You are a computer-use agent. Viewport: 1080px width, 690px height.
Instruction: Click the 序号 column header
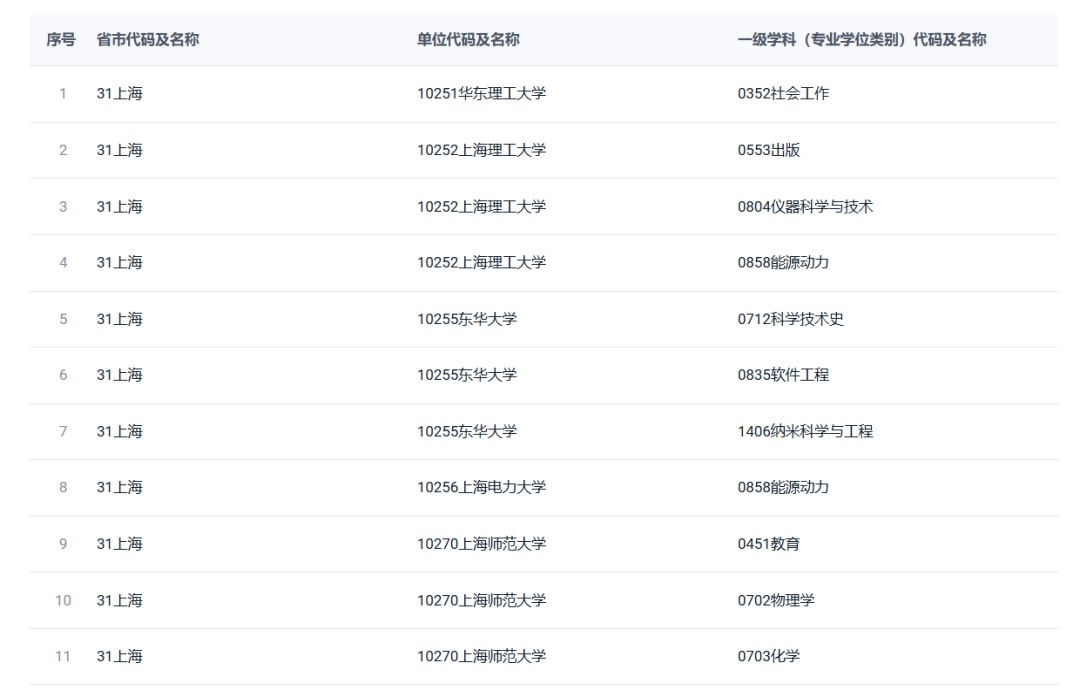point(61,40)
